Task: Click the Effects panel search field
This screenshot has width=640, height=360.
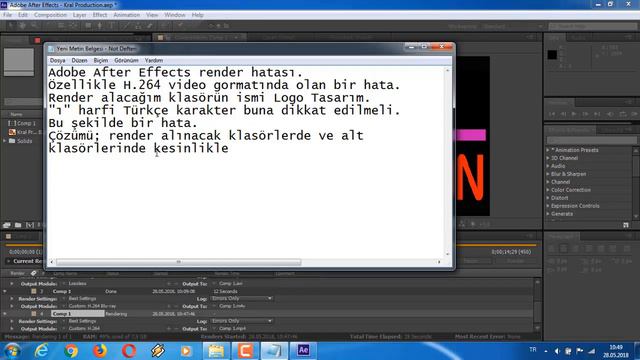Action: coord(592,140)
